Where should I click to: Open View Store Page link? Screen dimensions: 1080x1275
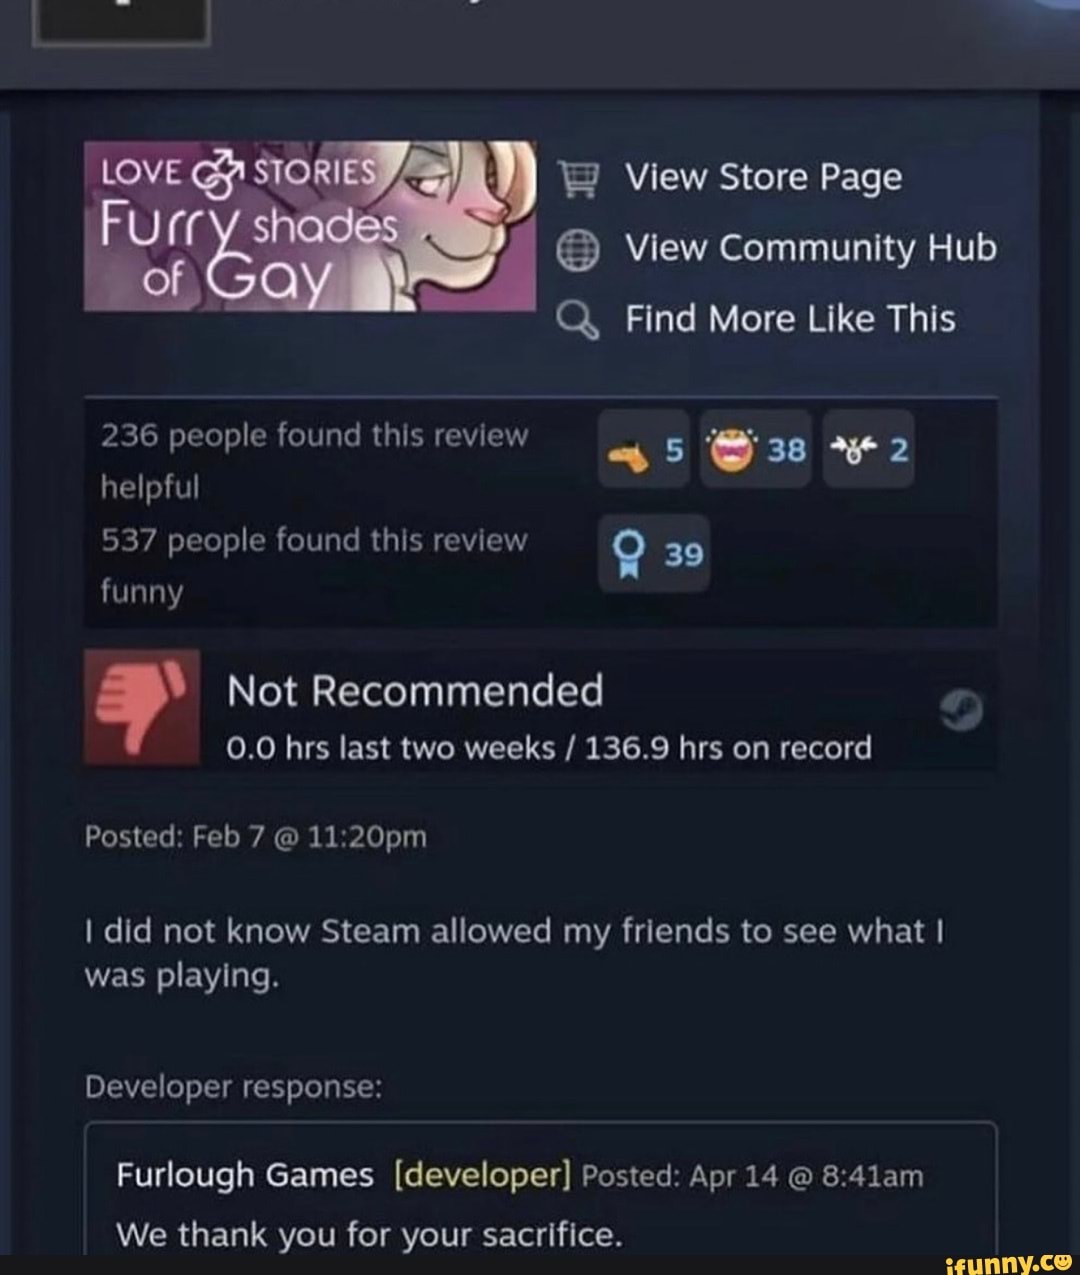tap(764, 178)
